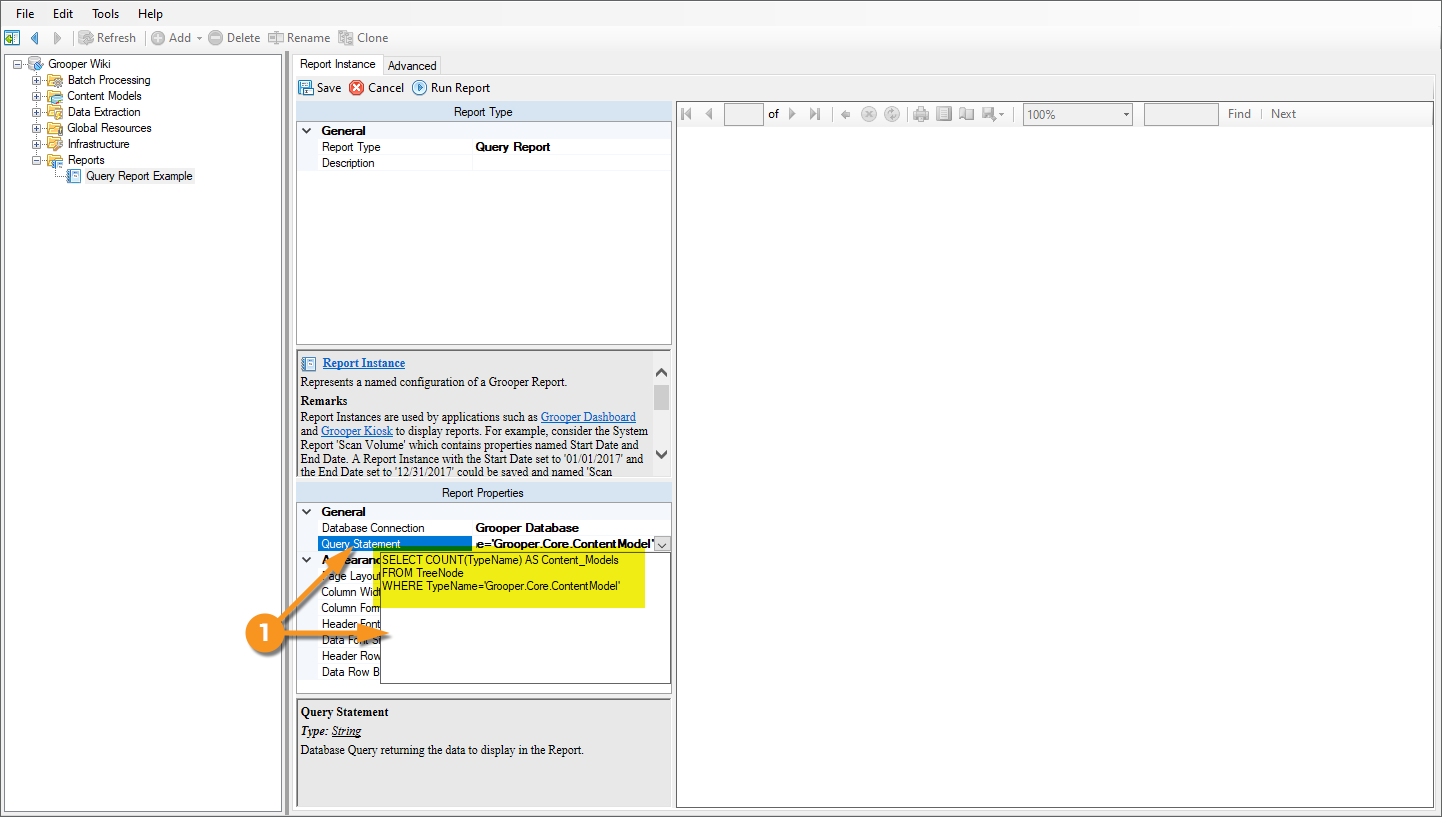Select Query Report Example in the tree
Viewport: 1442px width, 817px height.
[139, 176]
